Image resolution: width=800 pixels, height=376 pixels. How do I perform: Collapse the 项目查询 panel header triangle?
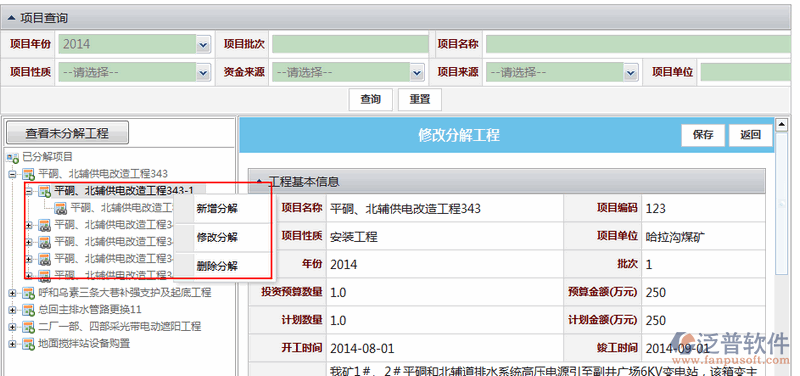11,18
